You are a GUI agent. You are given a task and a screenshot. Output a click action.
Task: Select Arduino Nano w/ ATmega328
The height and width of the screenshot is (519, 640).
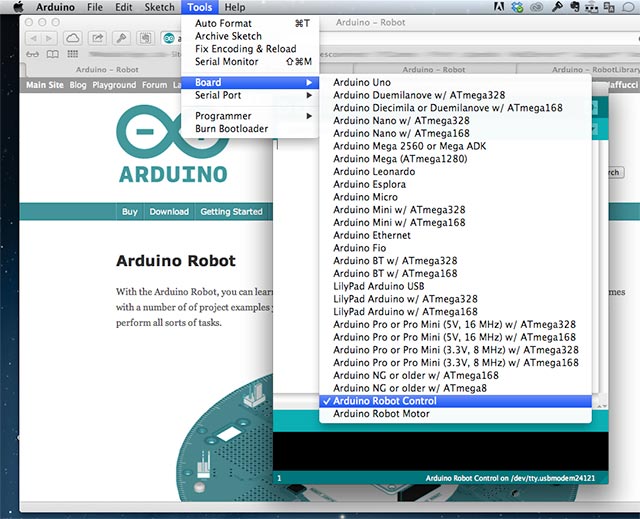(456, 120)
